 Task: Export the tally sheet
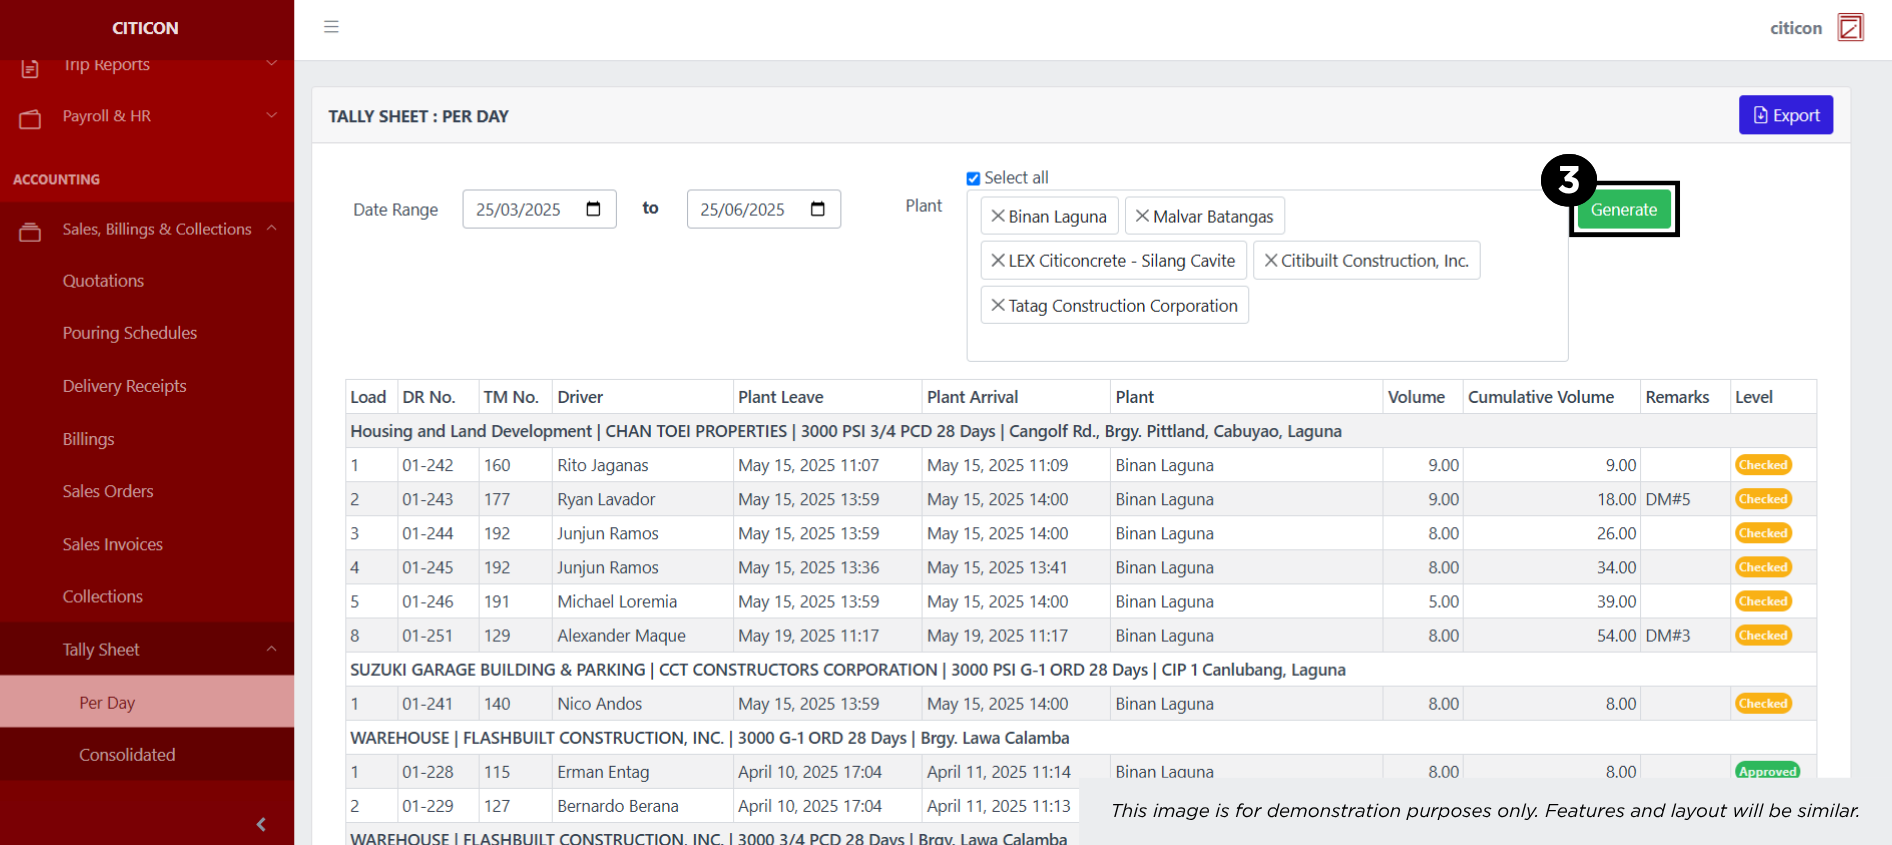click(1785, 115)
